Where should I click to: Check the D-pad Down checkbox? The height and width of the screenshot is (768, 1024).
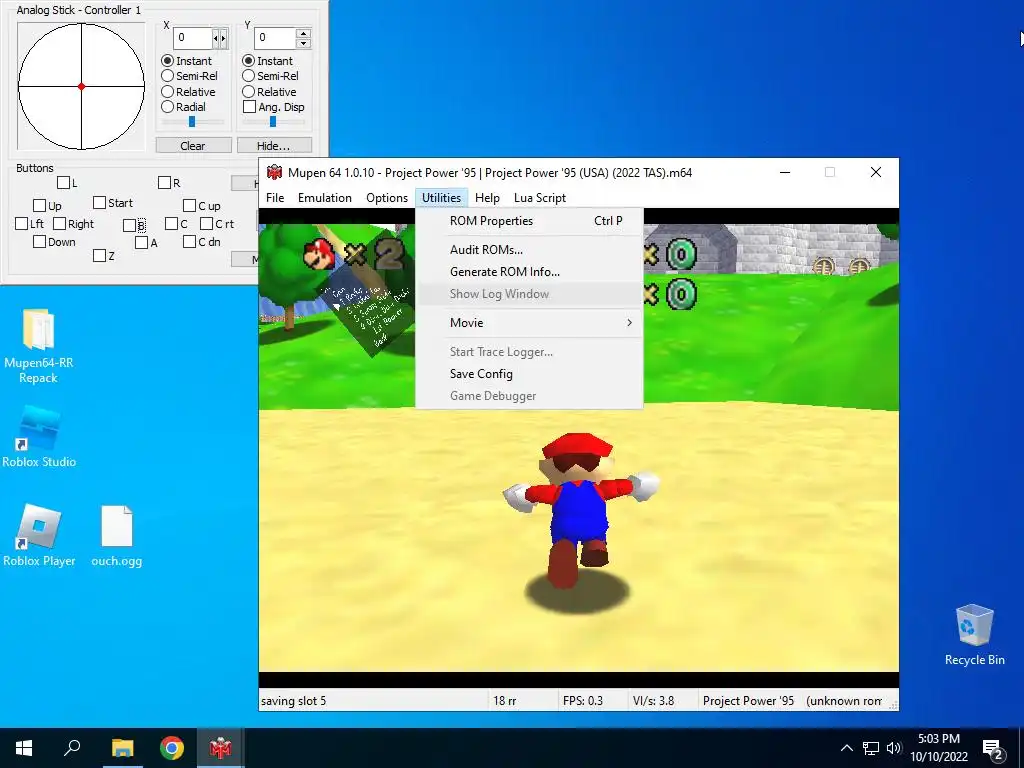pos(39,242)
